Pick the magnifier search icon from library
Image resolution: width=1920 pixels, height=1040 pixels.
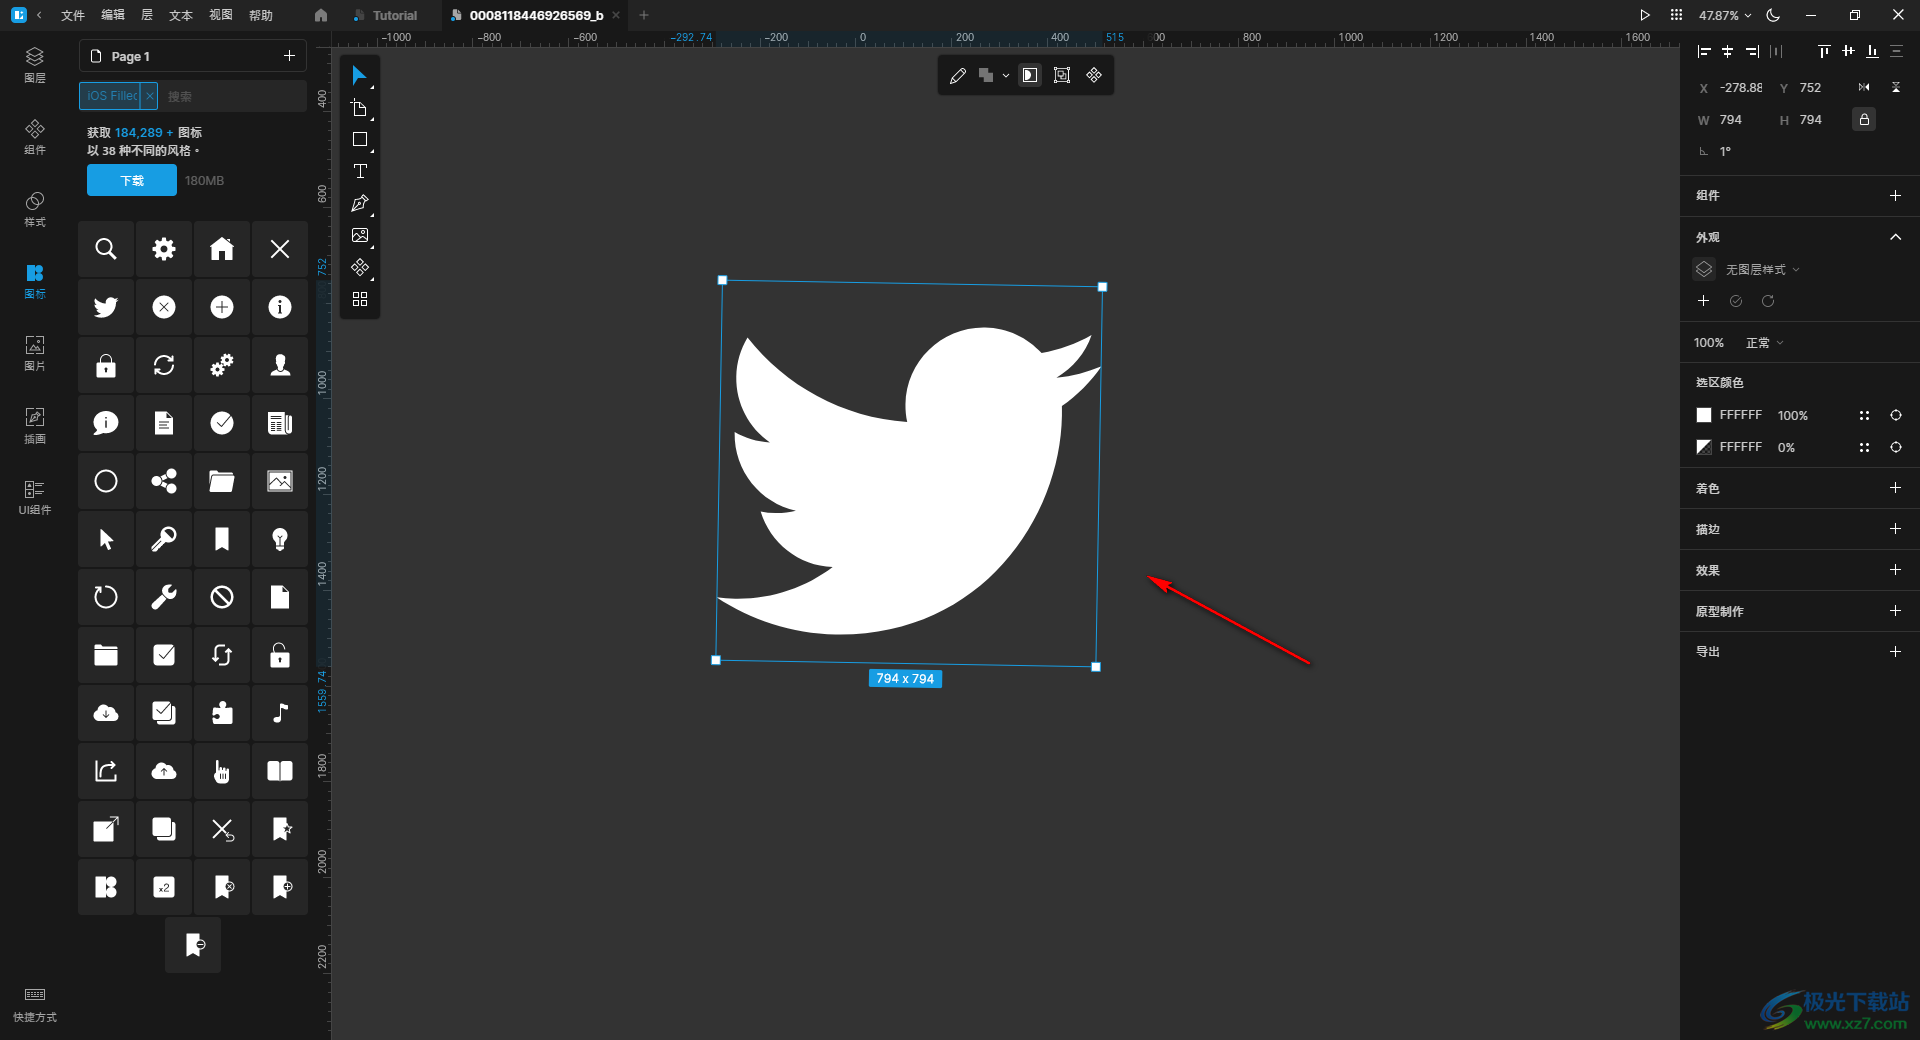(106, 249)
